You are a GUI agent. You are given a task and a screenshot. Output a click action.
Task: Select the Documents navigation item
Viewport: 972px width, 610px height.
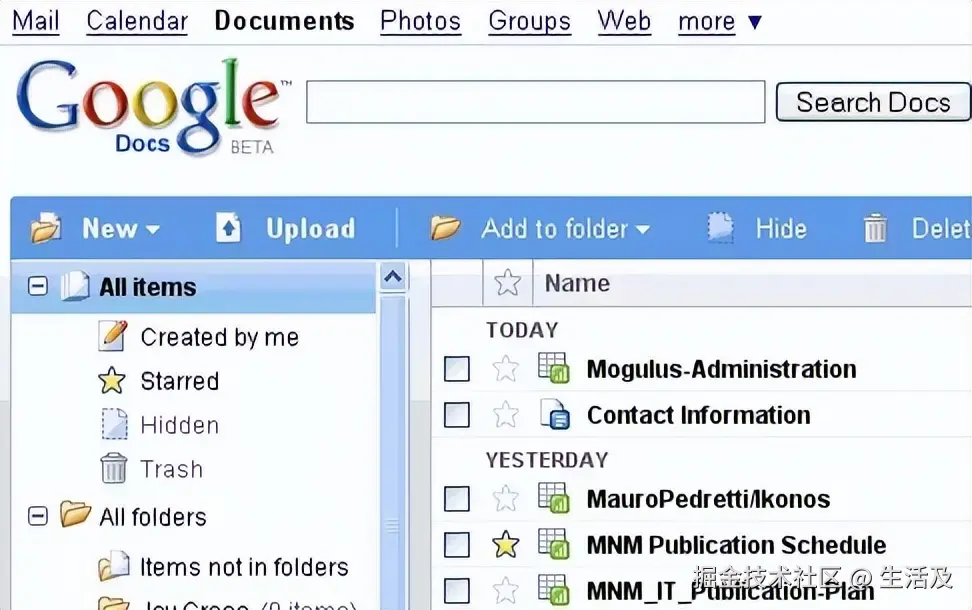click(x=285, y=21)
